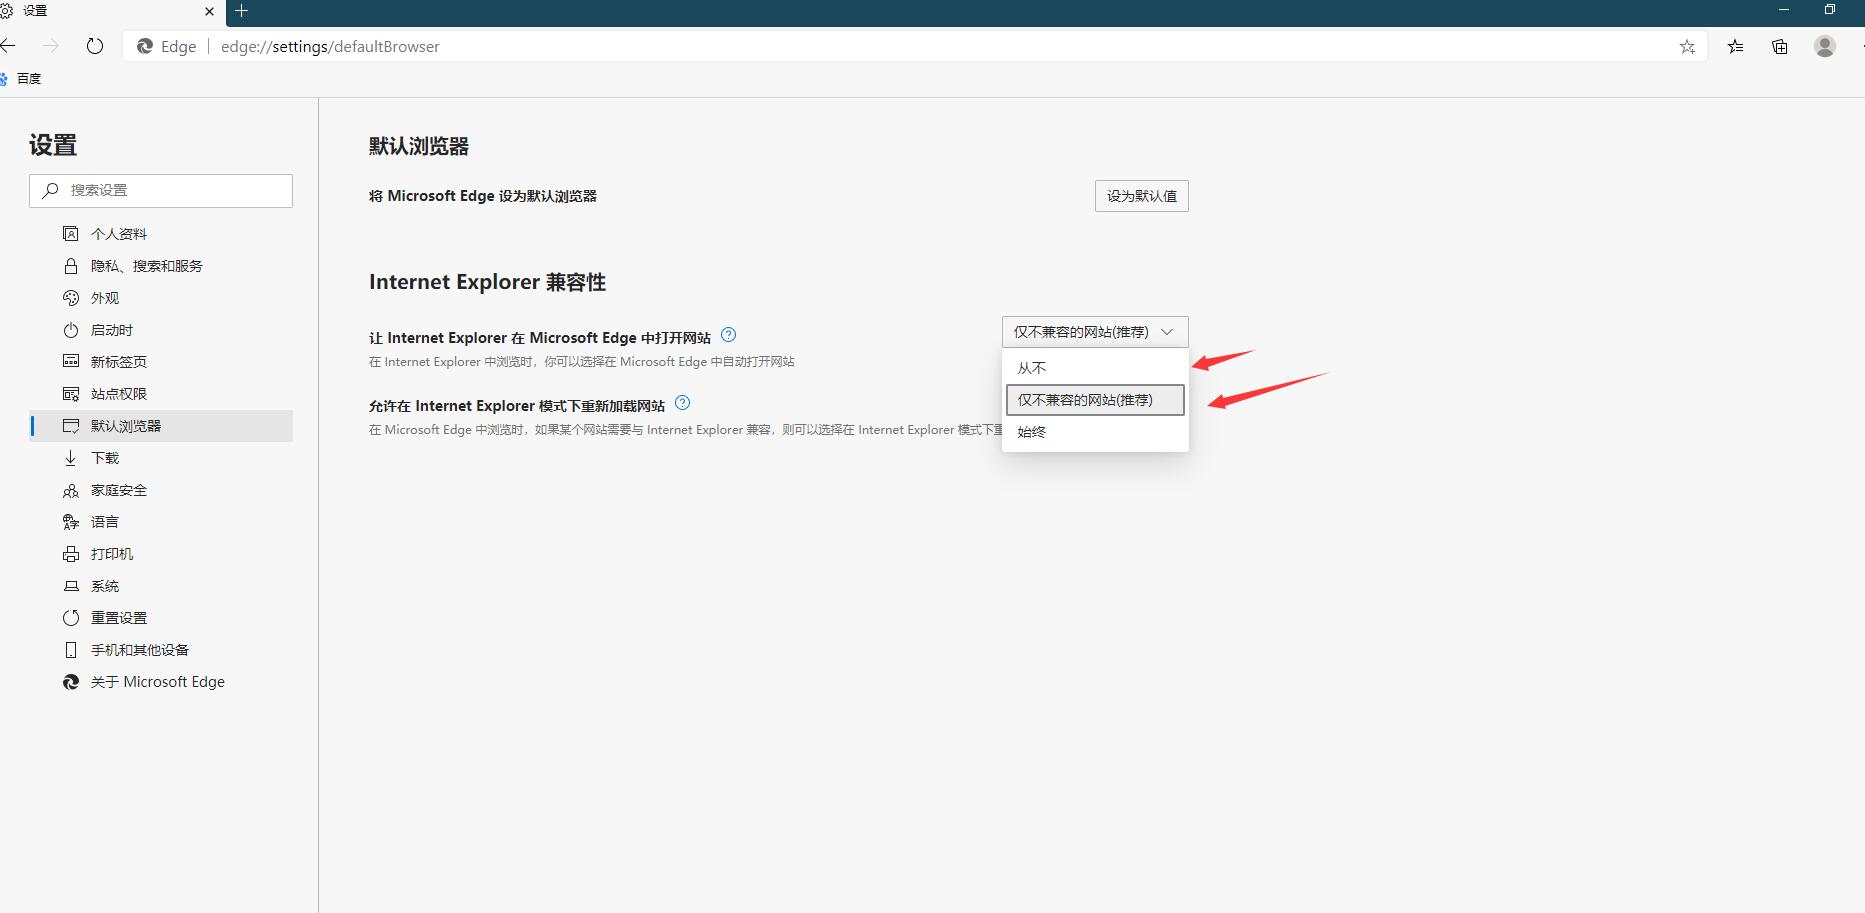Open 下载 settings section

pyautogui.click(x=162, y=458)
